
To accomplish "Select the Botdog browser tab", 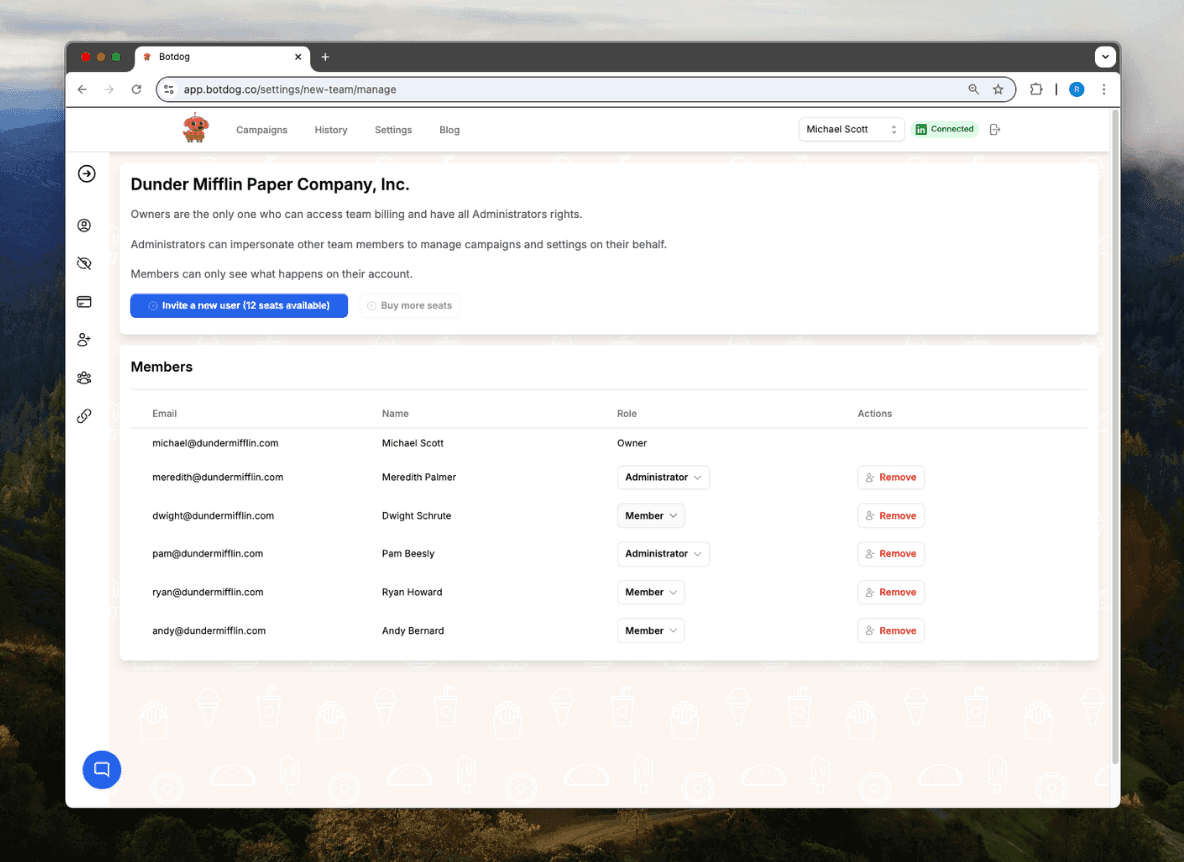I will [x=223, y=57].
